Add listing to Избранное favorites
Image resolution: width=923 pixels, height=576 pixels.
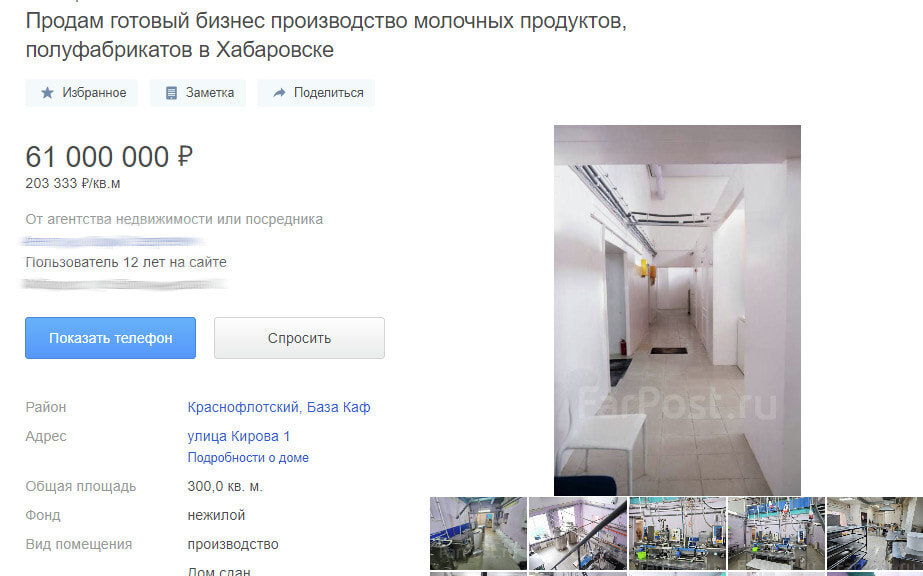(81, 93)
